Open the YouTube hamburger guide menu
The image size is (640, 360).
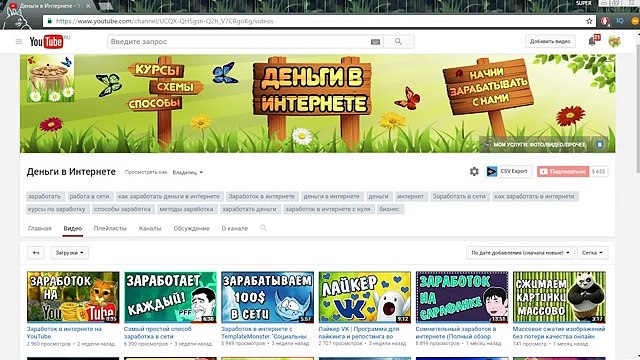coord(19,41)
